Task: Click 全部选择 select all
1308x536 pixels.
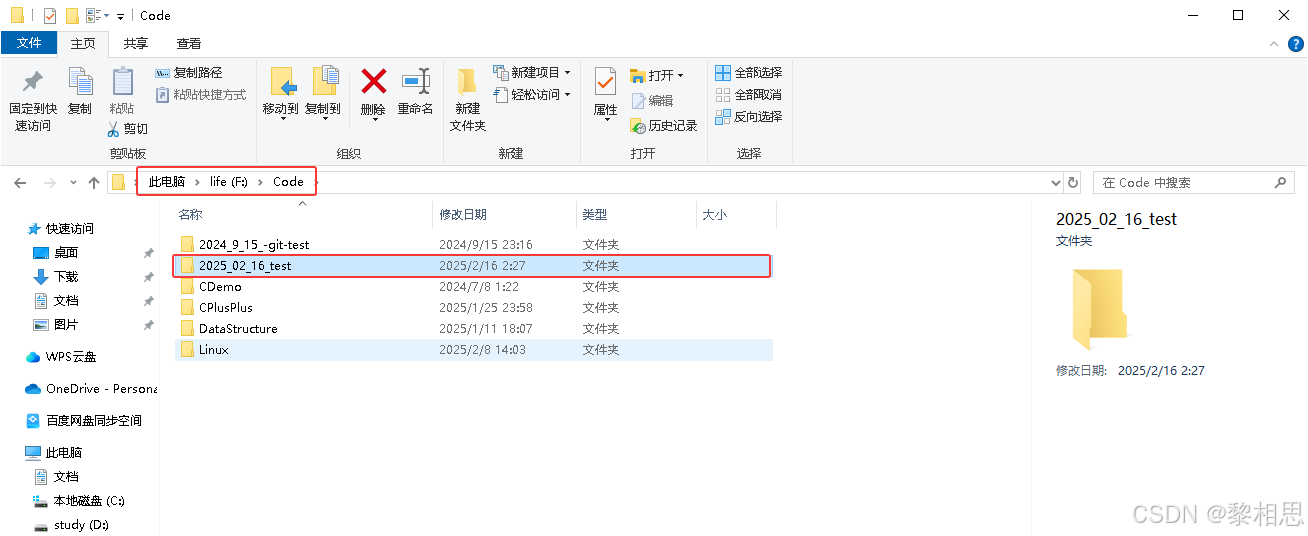Action: pos(749,73)
